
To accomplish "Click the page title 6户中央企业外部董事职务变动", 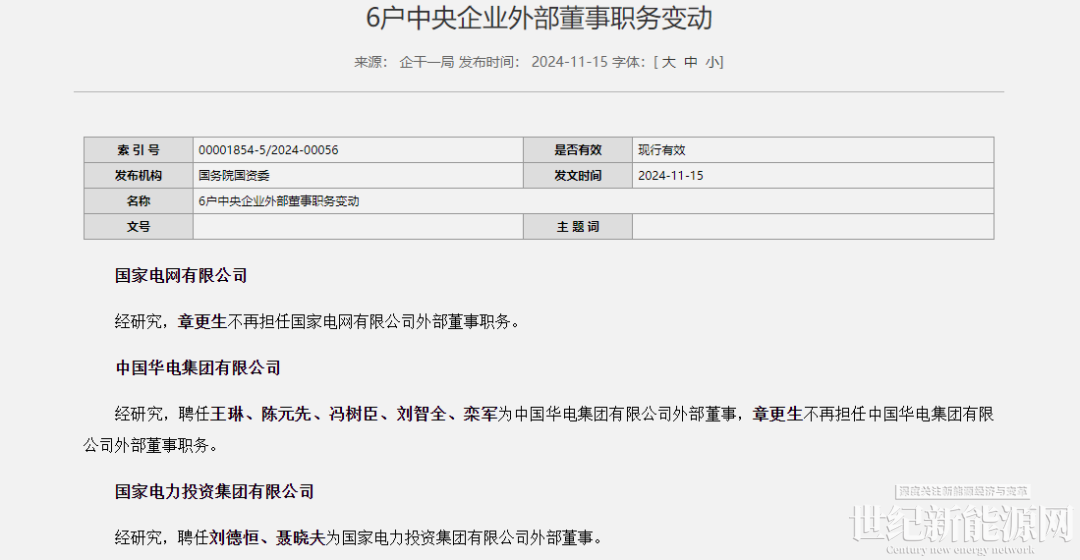I will click(539, 18).
